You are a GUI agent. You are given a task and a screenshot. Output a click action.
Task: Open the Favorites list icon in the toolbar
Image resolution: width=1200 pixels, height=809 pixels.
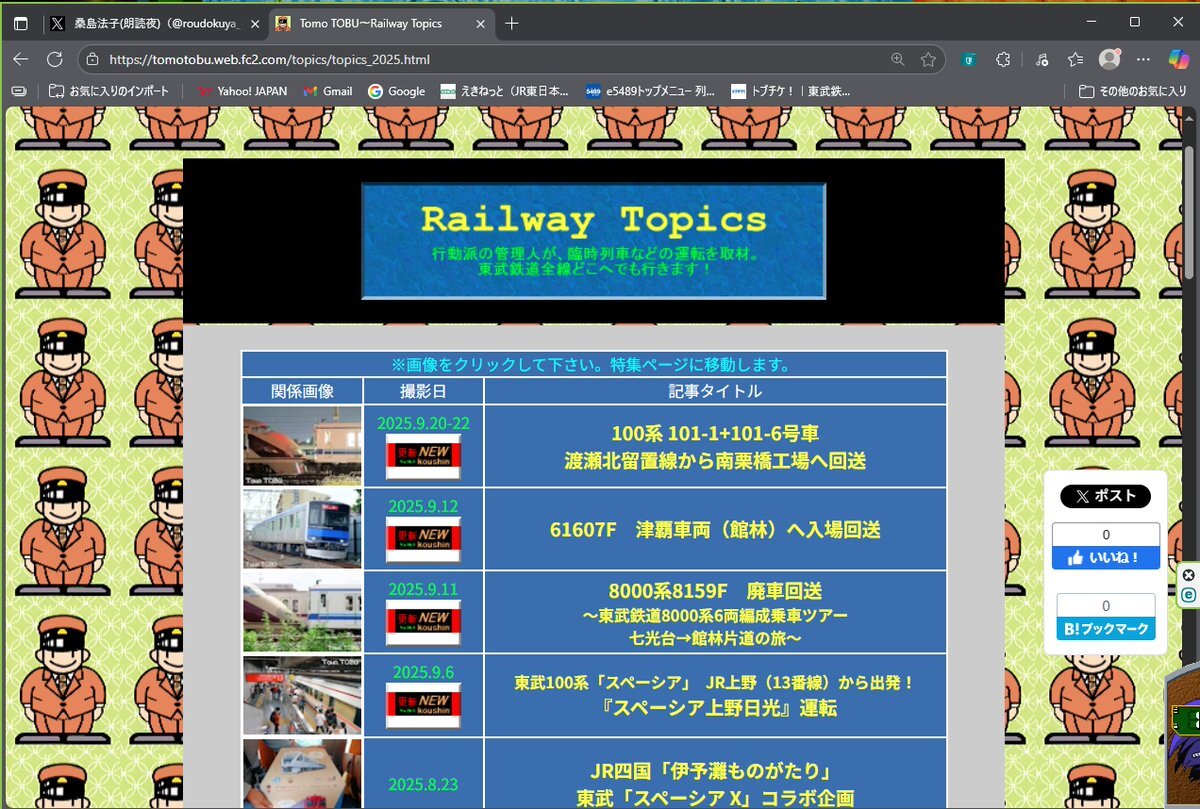click(1075, 59)
